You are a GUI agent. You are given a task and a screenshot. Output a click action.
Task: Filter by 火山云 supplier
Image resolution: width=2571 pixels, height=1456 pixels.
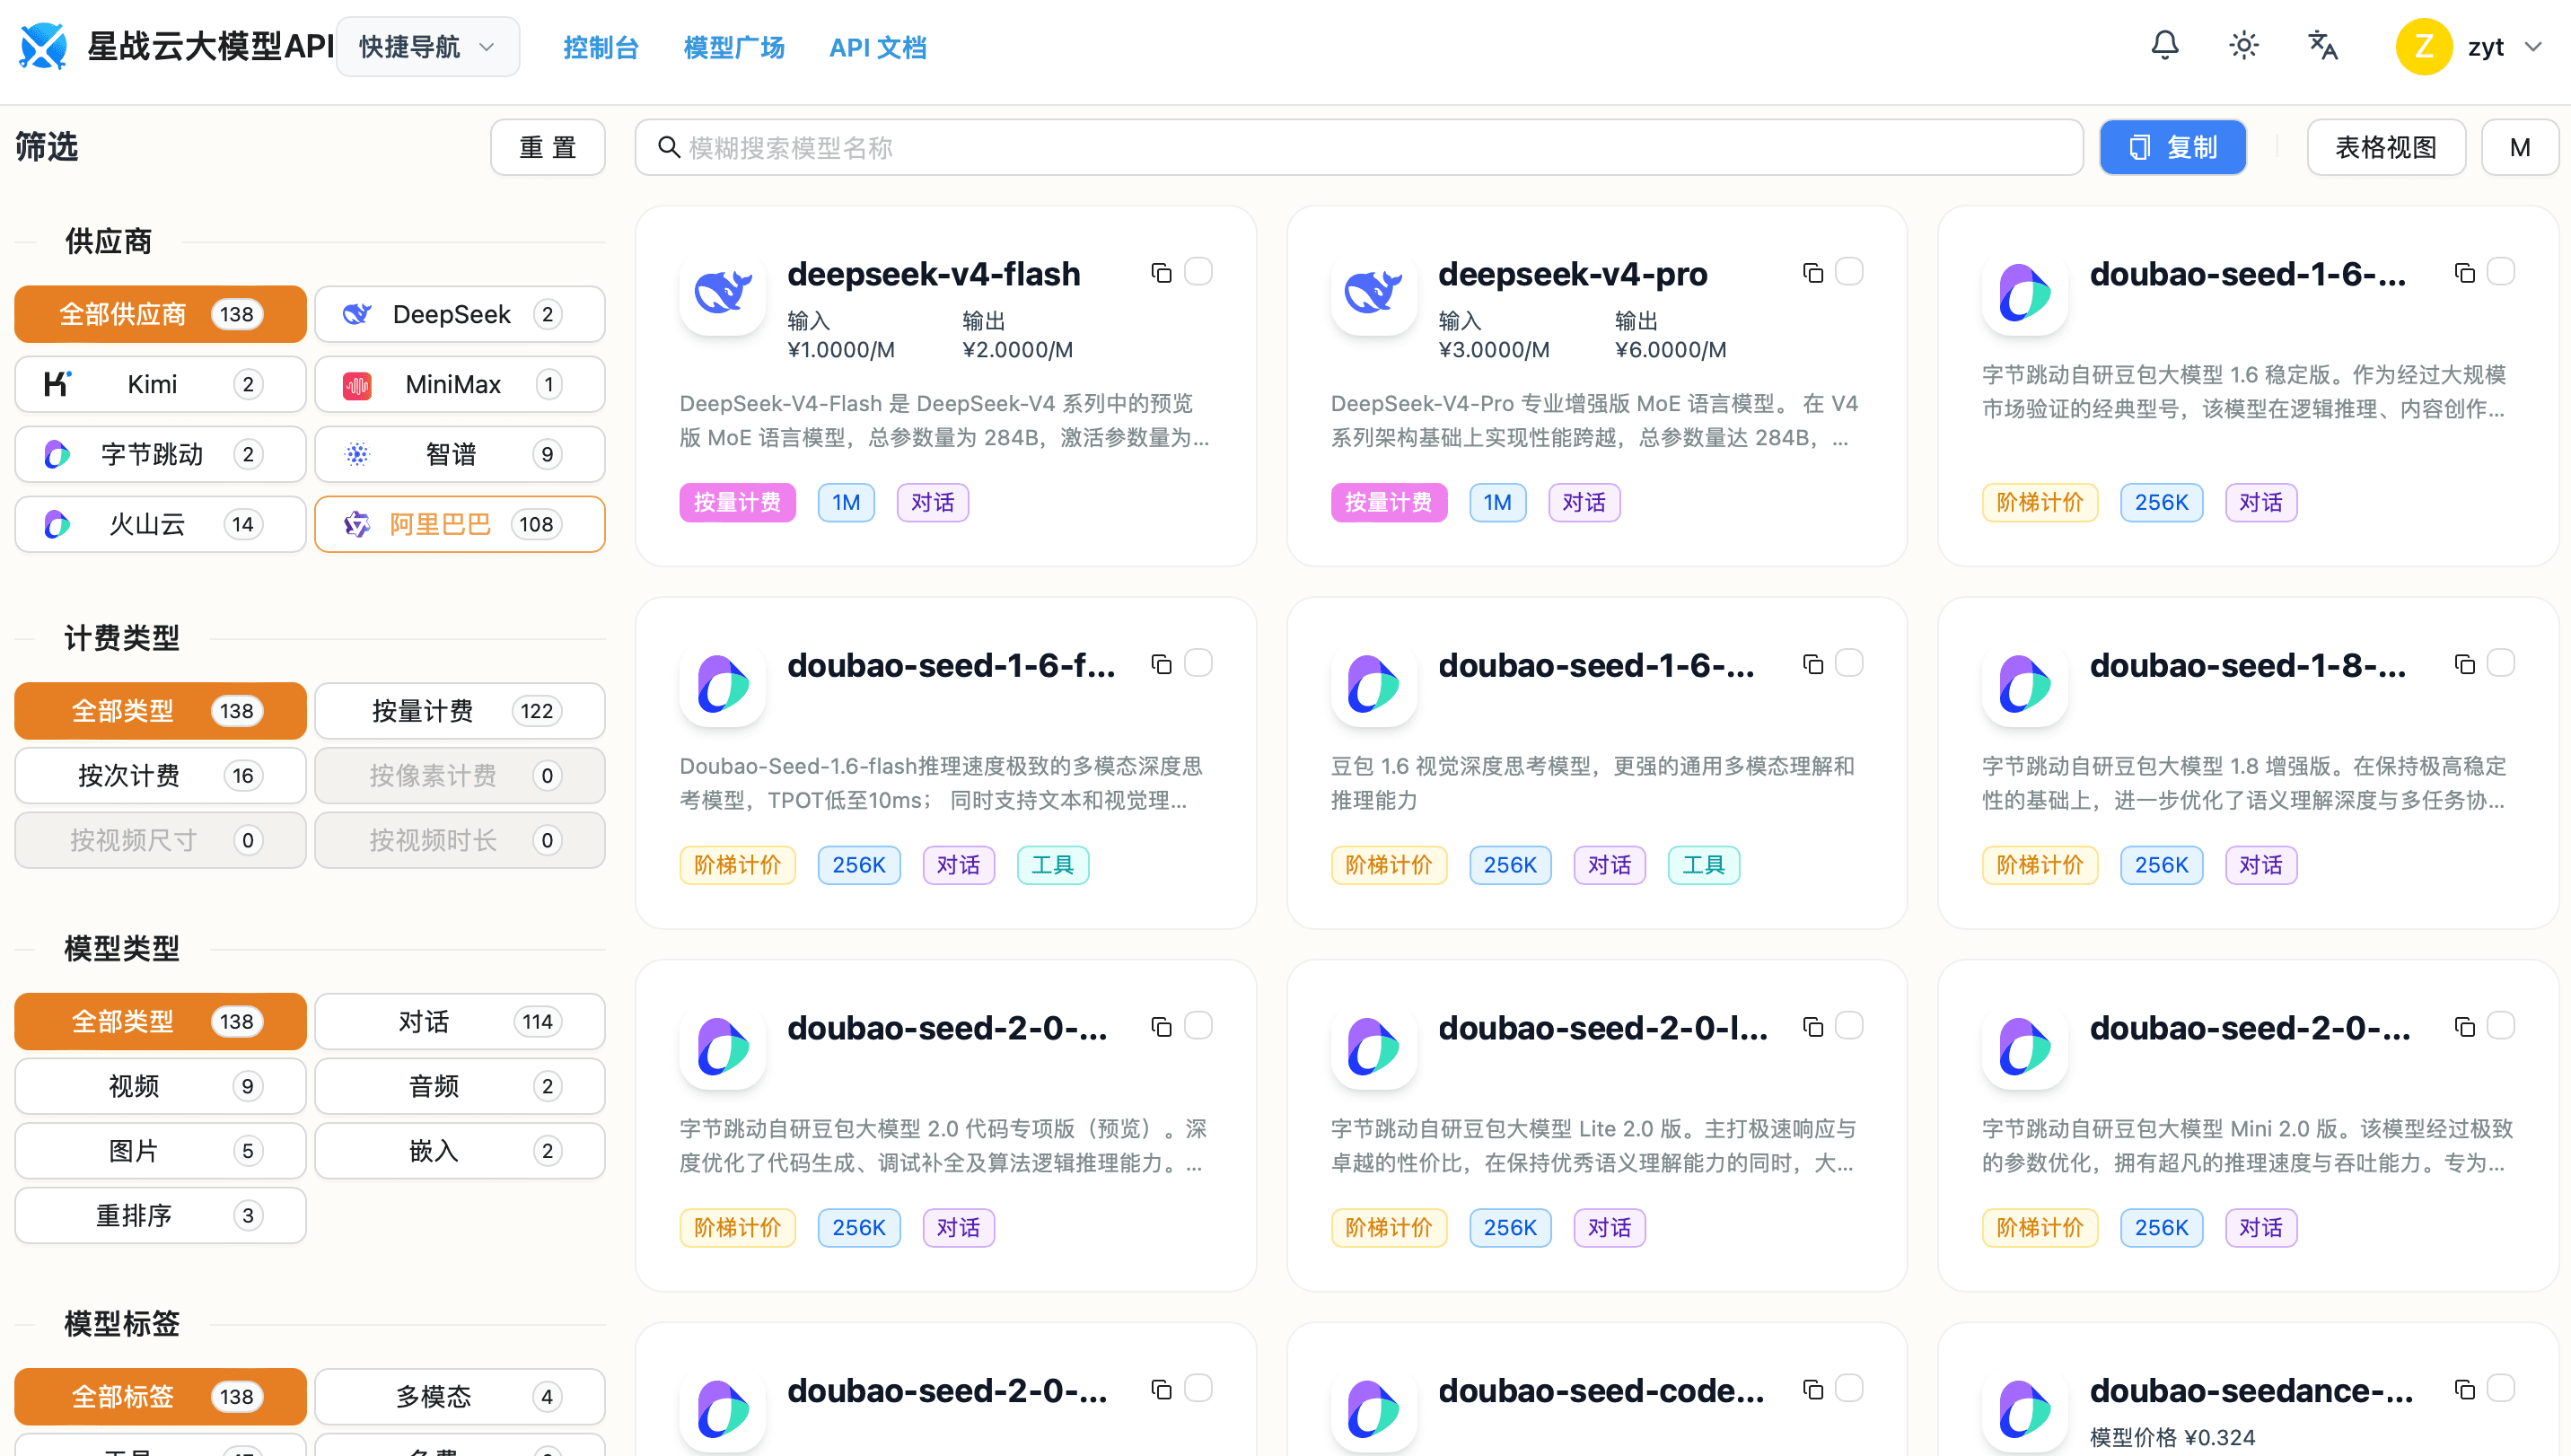(x=160, y=524)
